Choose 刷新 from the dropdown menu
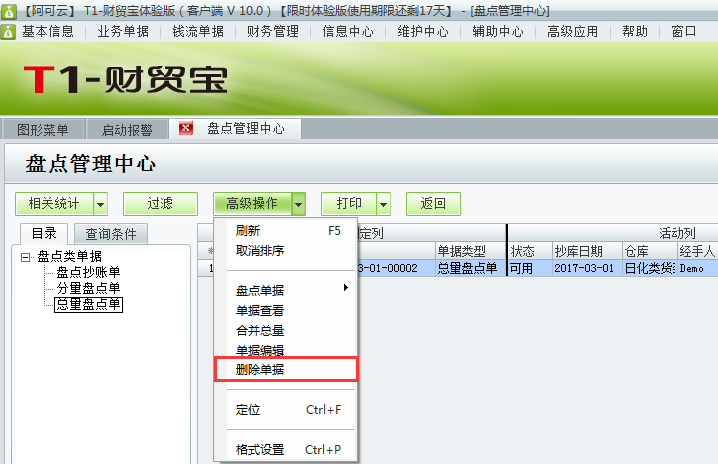718x464 pixels. coord(286,231)
